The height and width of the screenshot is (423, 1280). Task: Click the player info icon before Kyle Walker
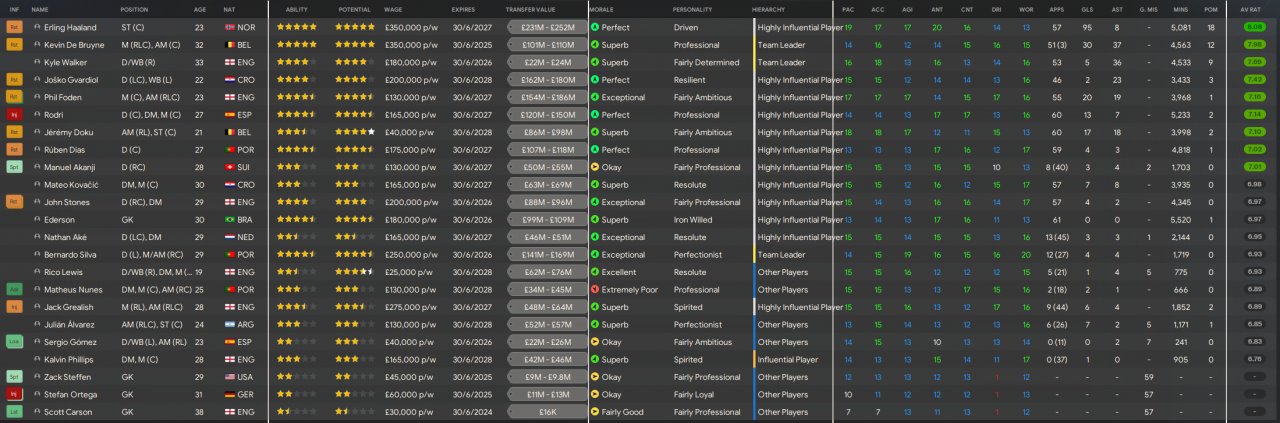[x=37, y=63]
